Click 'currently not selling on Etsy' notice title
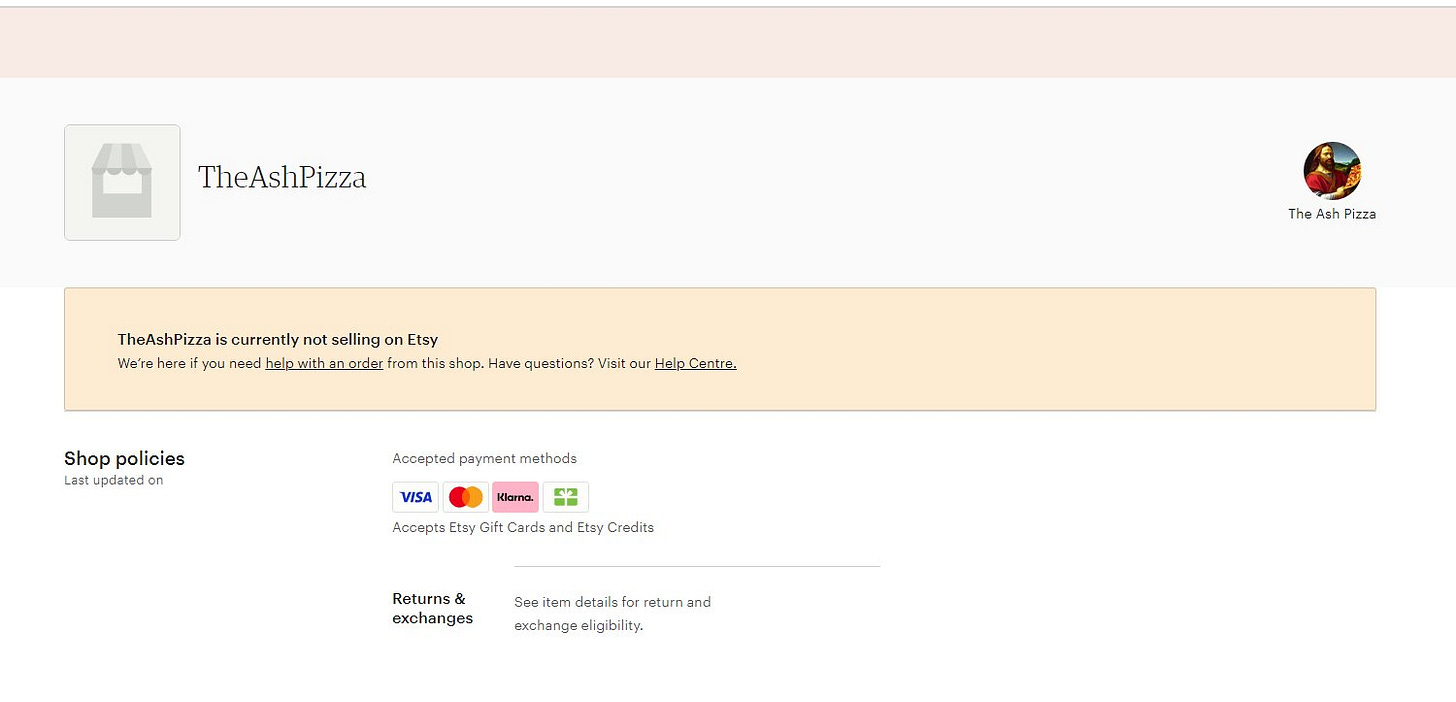The image size is (1456, 702). coord(278,340)
